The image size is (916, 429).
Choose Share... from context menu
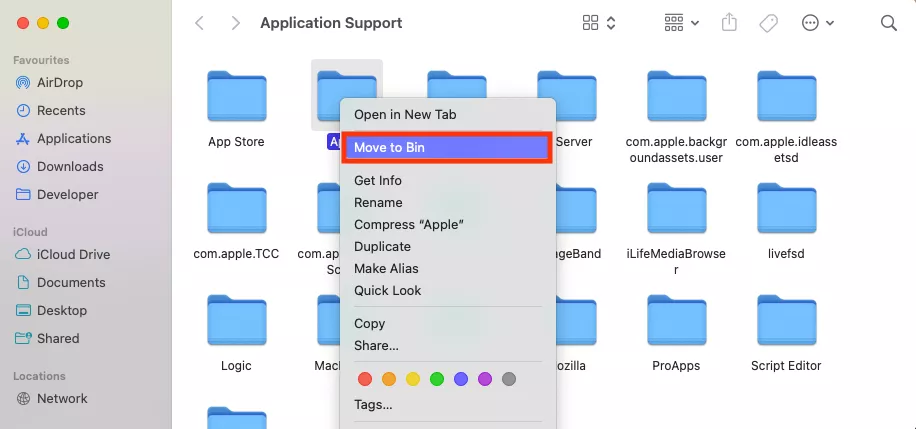pos(447,345)
